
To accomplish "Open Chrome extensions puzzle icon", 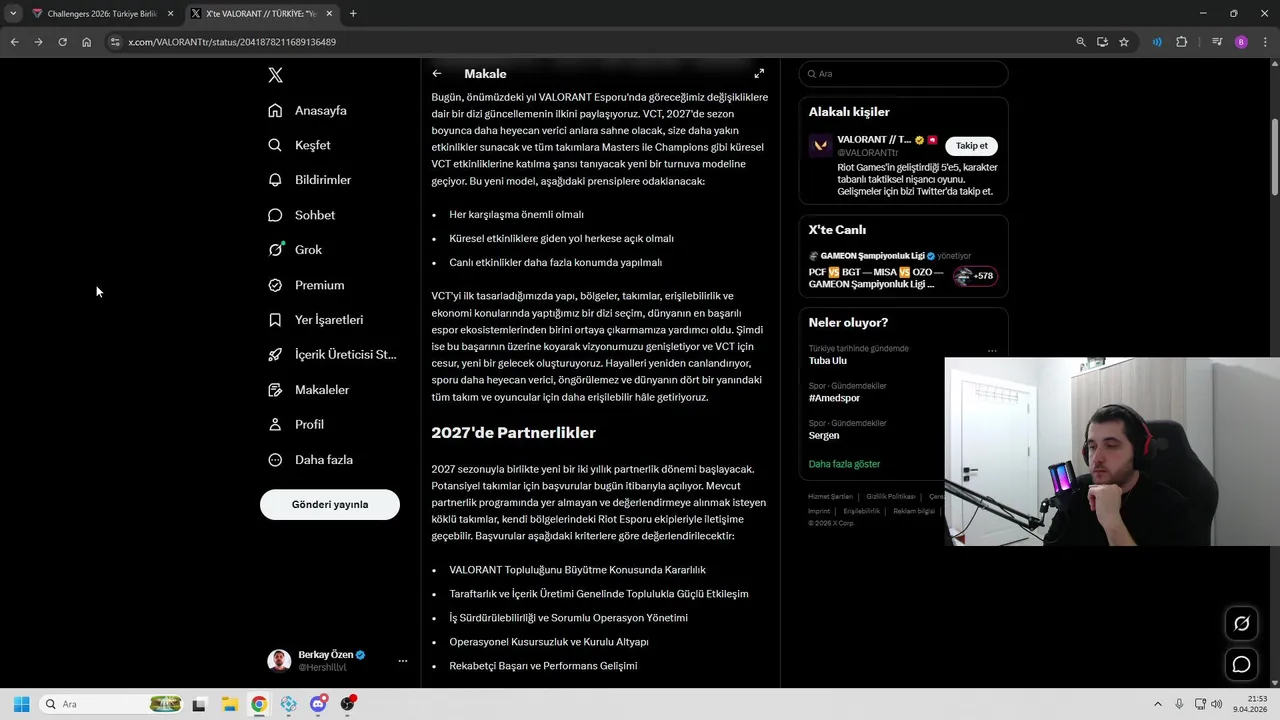I will tap(1181, 42).
